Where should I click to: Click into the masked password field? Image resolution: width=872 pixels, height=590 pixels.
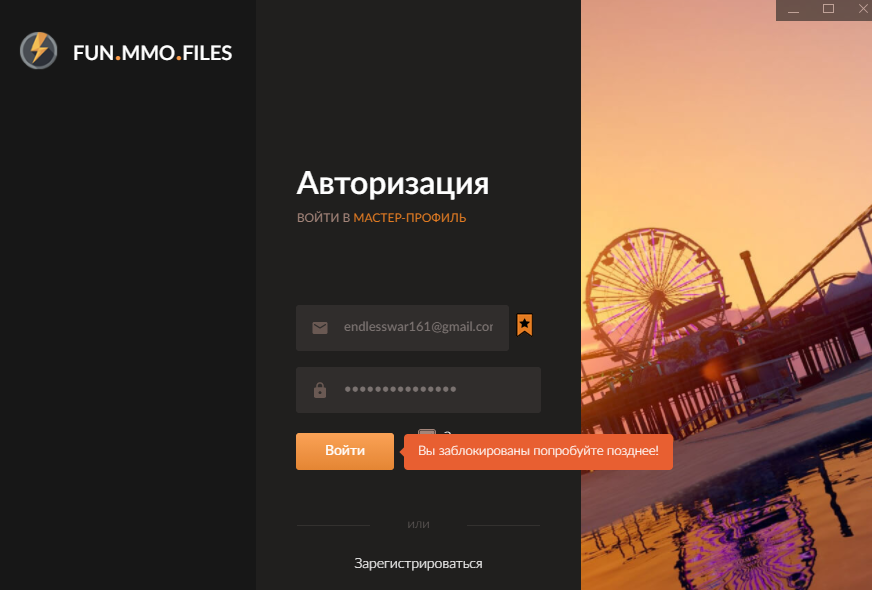pyautogui.click(x=430, y=390)
